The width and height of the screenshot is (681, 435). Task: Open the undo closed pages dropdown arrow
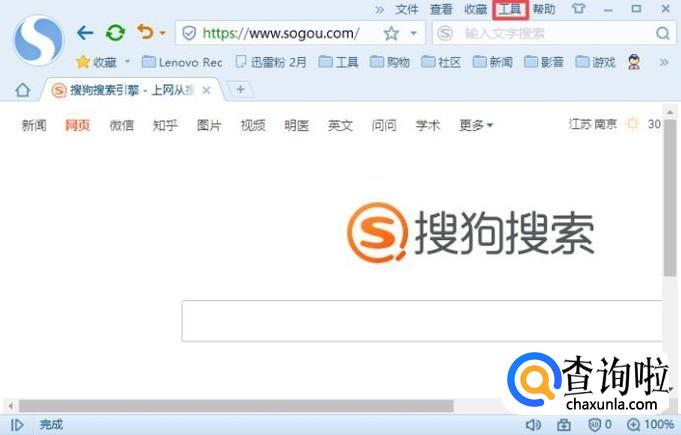click(162, 33)
